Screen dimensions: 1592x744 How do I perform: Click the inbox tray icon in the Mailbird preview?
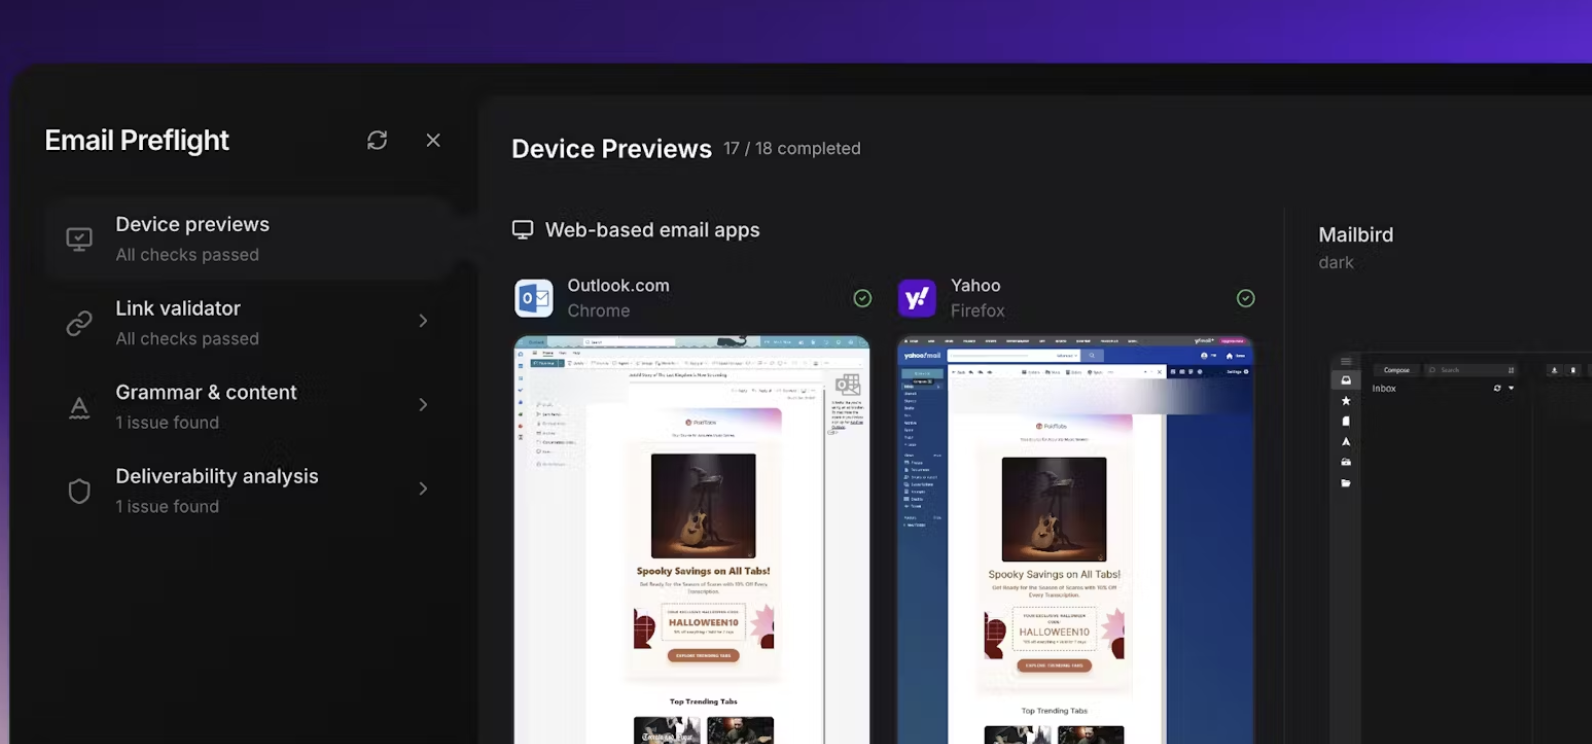(x=1346, y=381)
